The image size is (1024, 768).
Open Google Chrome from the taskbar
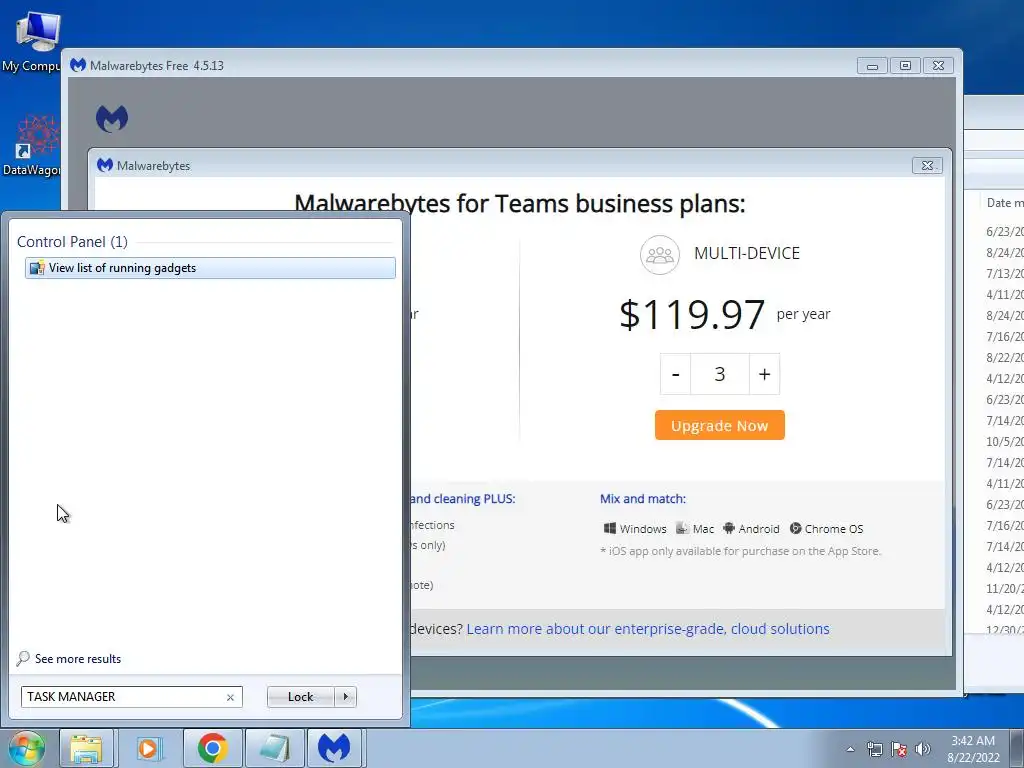[212, 748]
